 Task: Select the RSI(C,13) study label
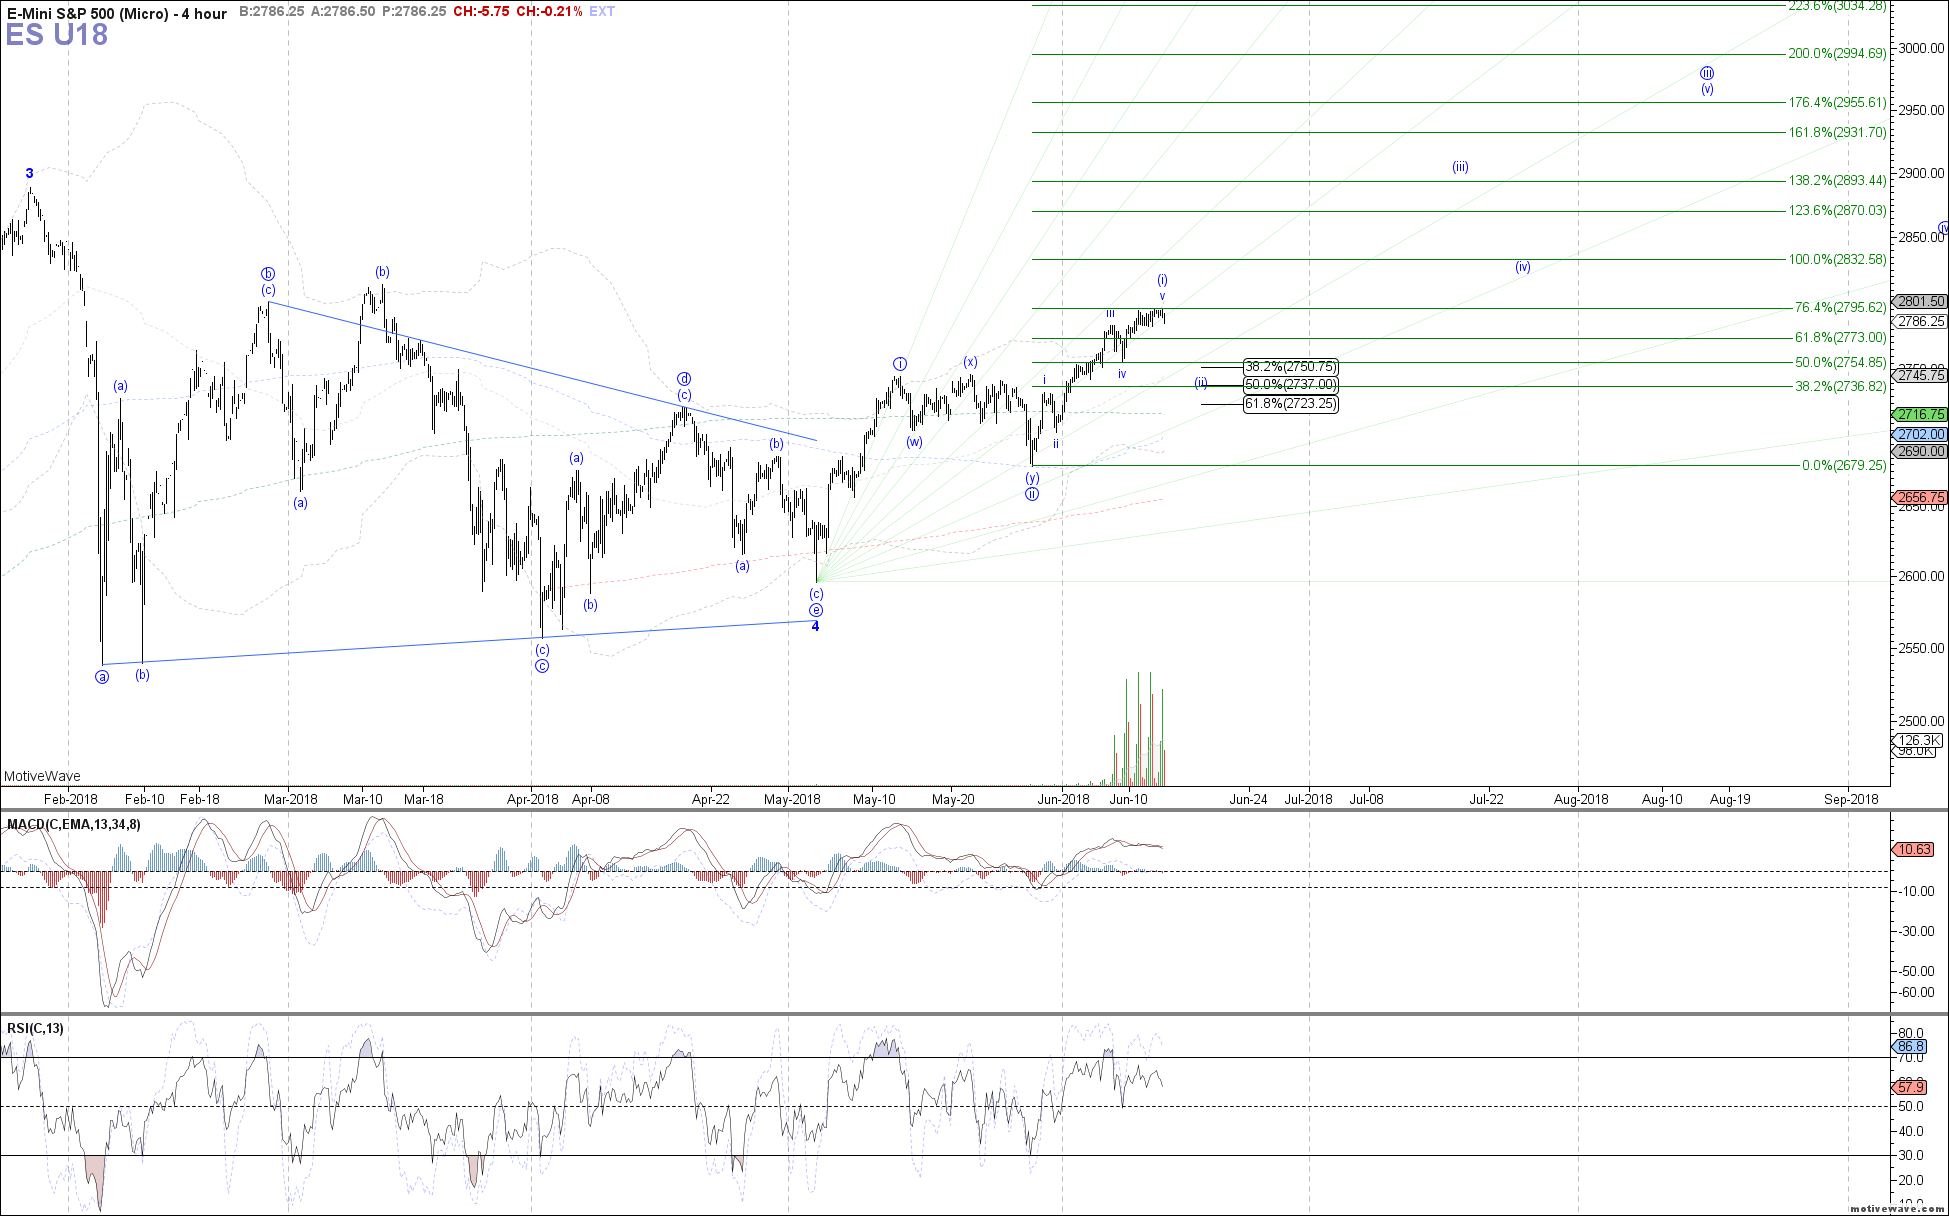coord(35,1028)
